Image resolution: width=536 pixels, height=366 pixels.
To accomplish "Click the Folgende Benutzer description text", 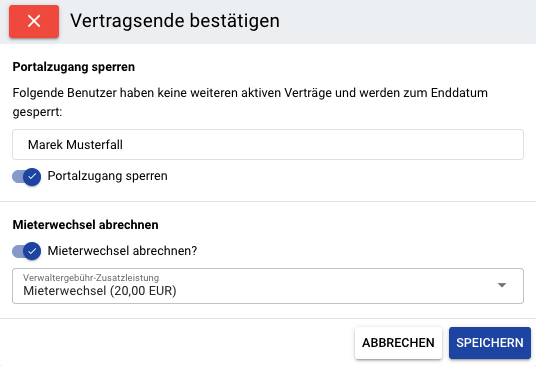I will click(250, 102).
